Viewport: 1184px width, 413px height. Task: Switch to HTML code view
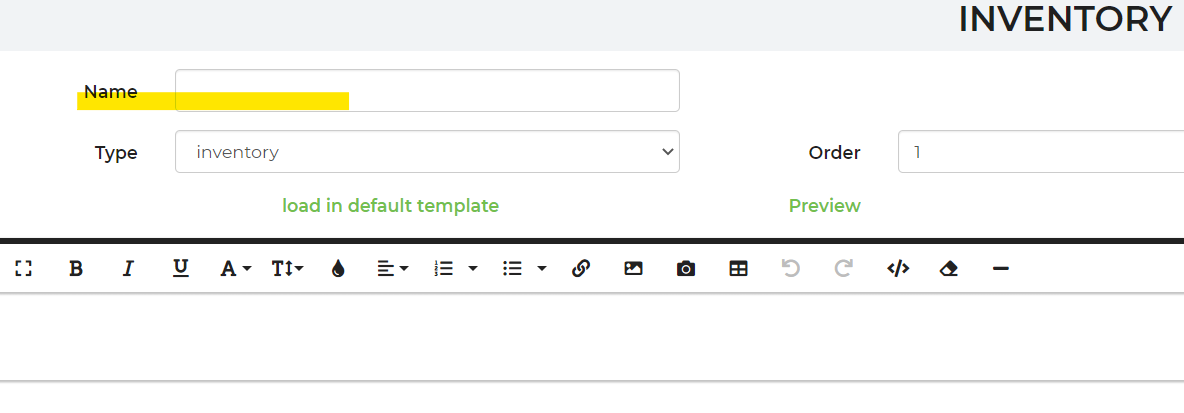coord(898,268)
